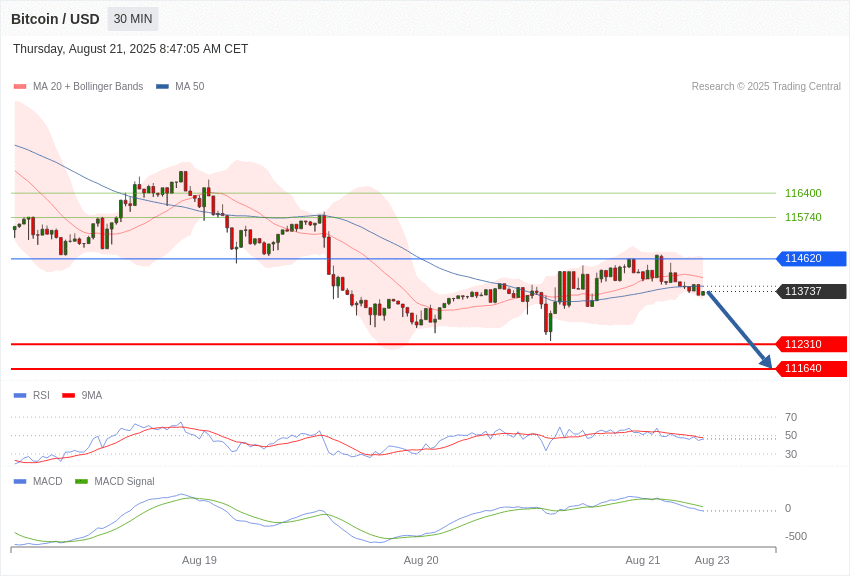This screenshot has width=850, height=576.
Task: Click the red 9MA legend swatch
Action: (x=68, y=396)
